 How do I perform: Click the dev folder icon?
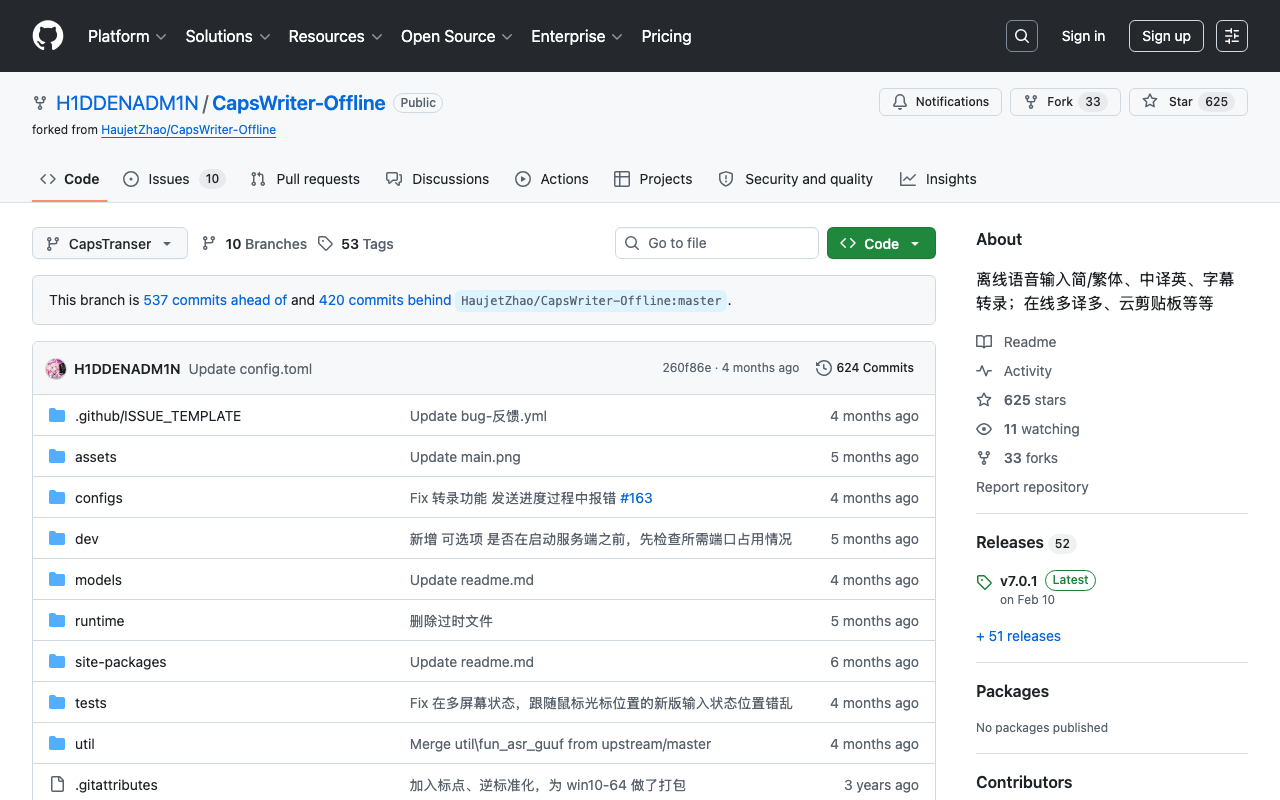click(57, 539)
